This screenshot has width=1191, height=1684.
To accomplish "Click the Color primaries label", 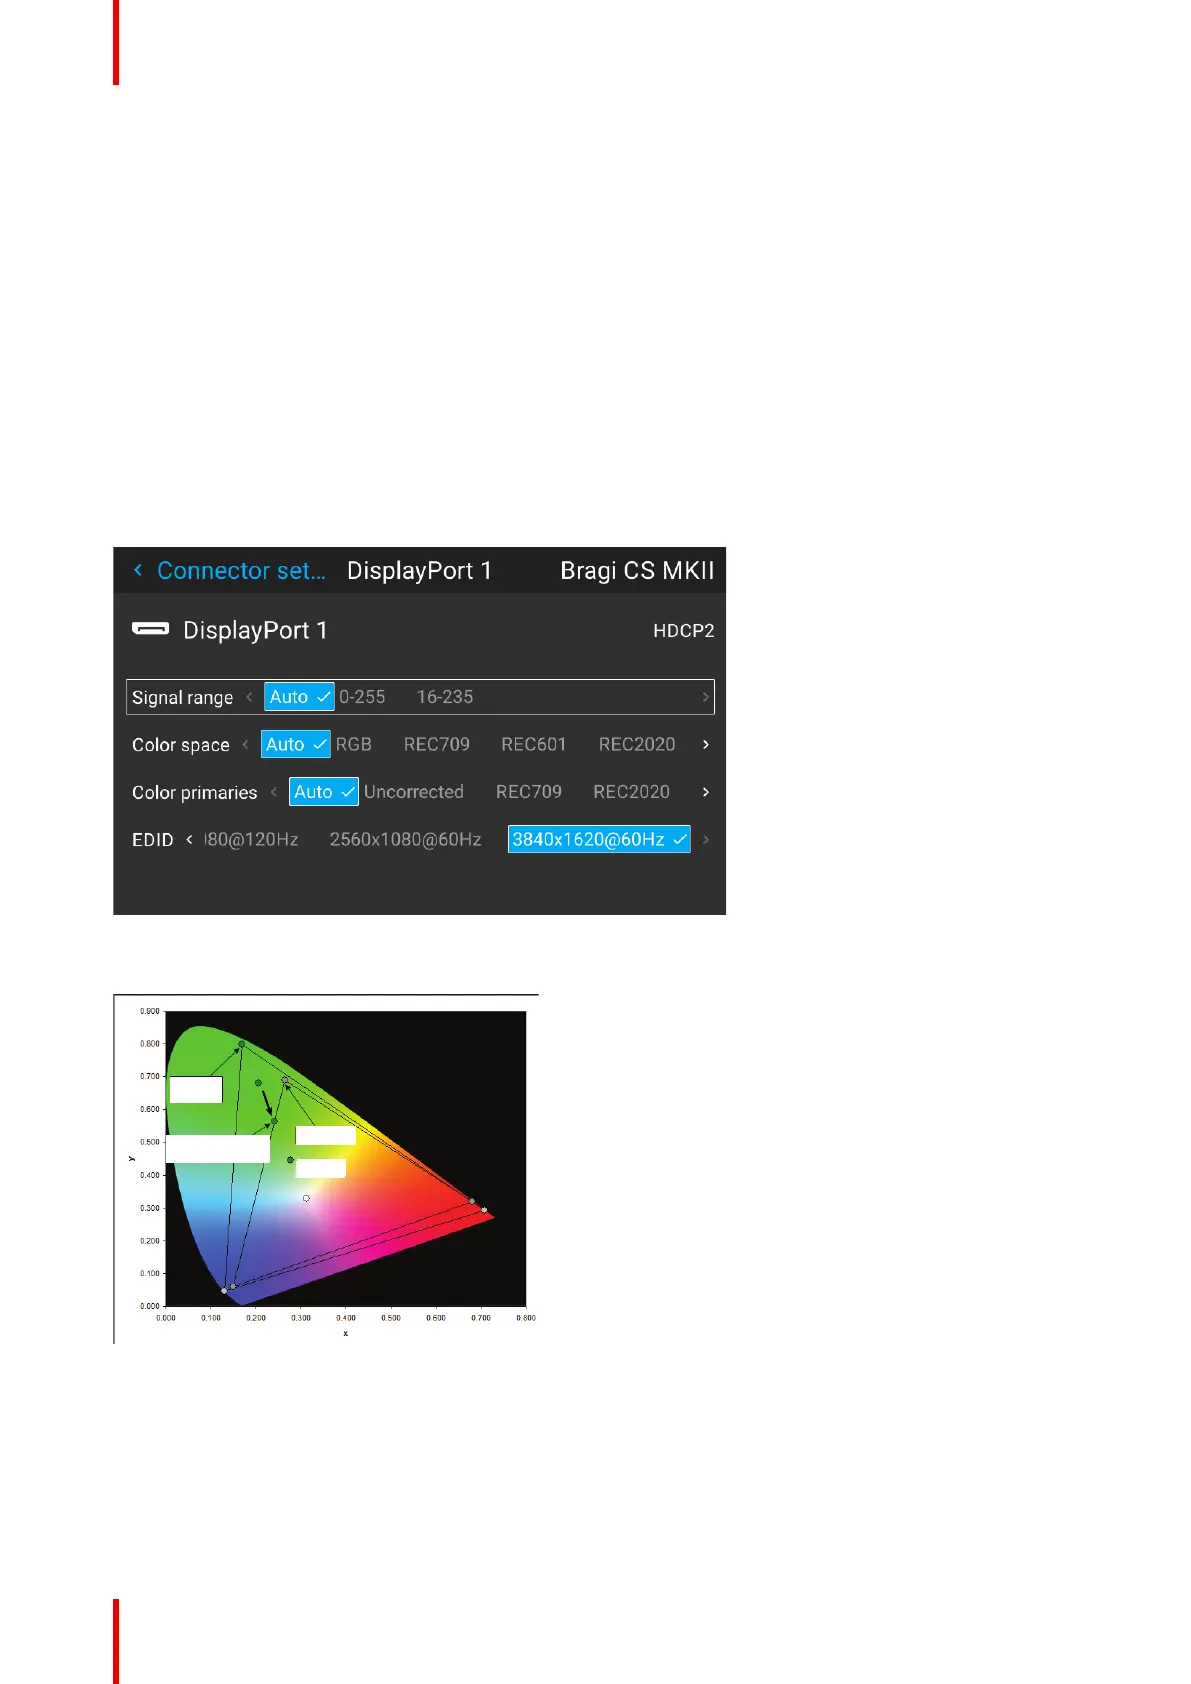I will (x=194, y=792).
